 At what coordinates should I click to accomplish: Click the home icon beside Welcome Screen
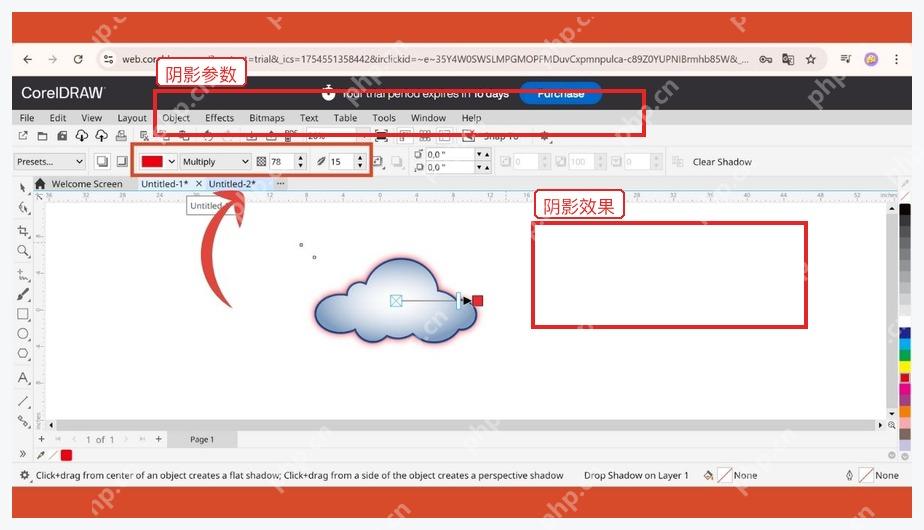pyautogui.click(x=40, y=183)
